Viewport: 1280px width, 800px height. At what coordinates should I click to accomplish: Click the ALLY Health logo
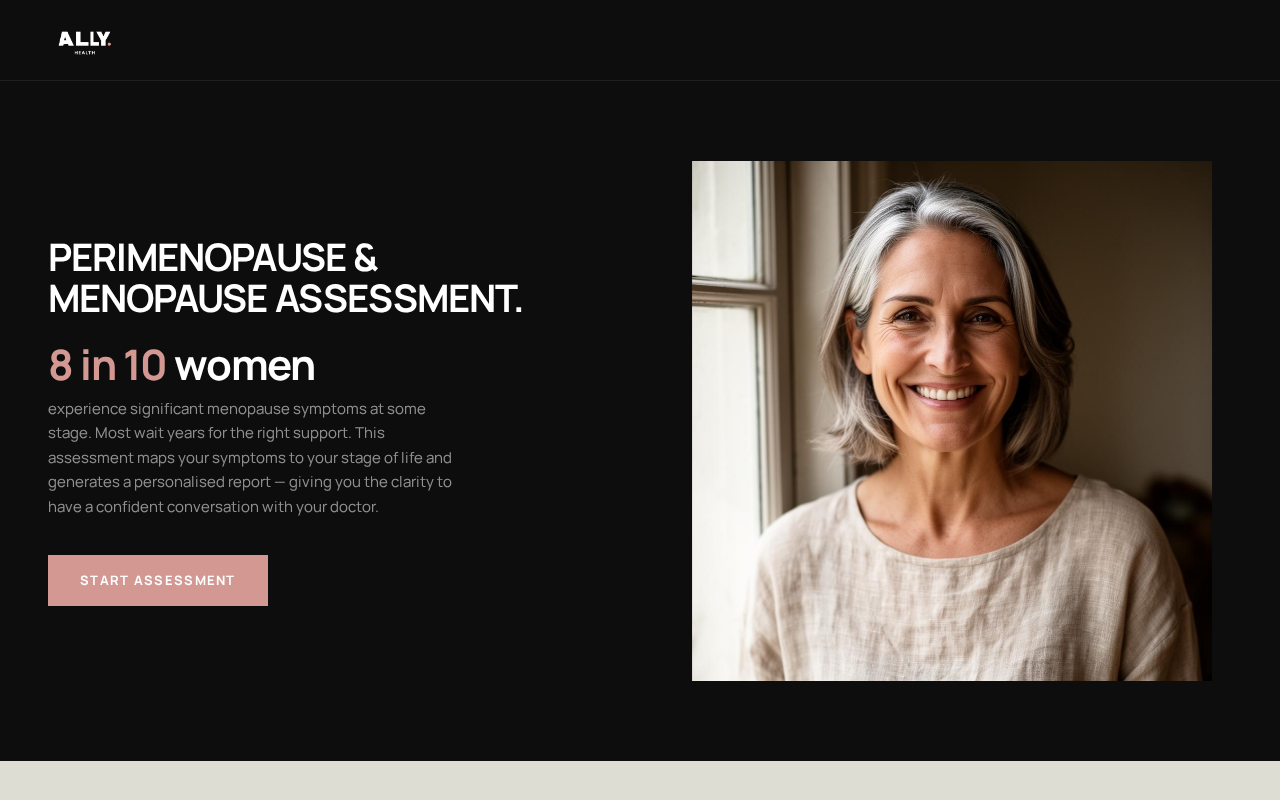pos(85,42)
